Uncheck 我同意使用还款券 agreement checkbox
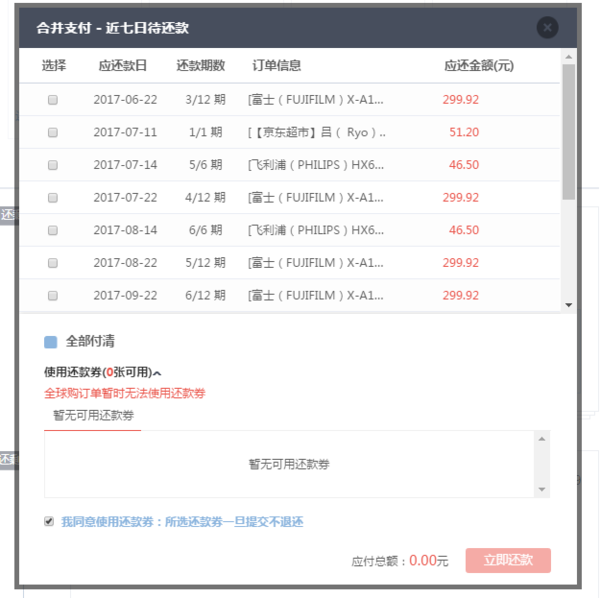The width and height of the screenshot is (600, 598). [49, 521]
